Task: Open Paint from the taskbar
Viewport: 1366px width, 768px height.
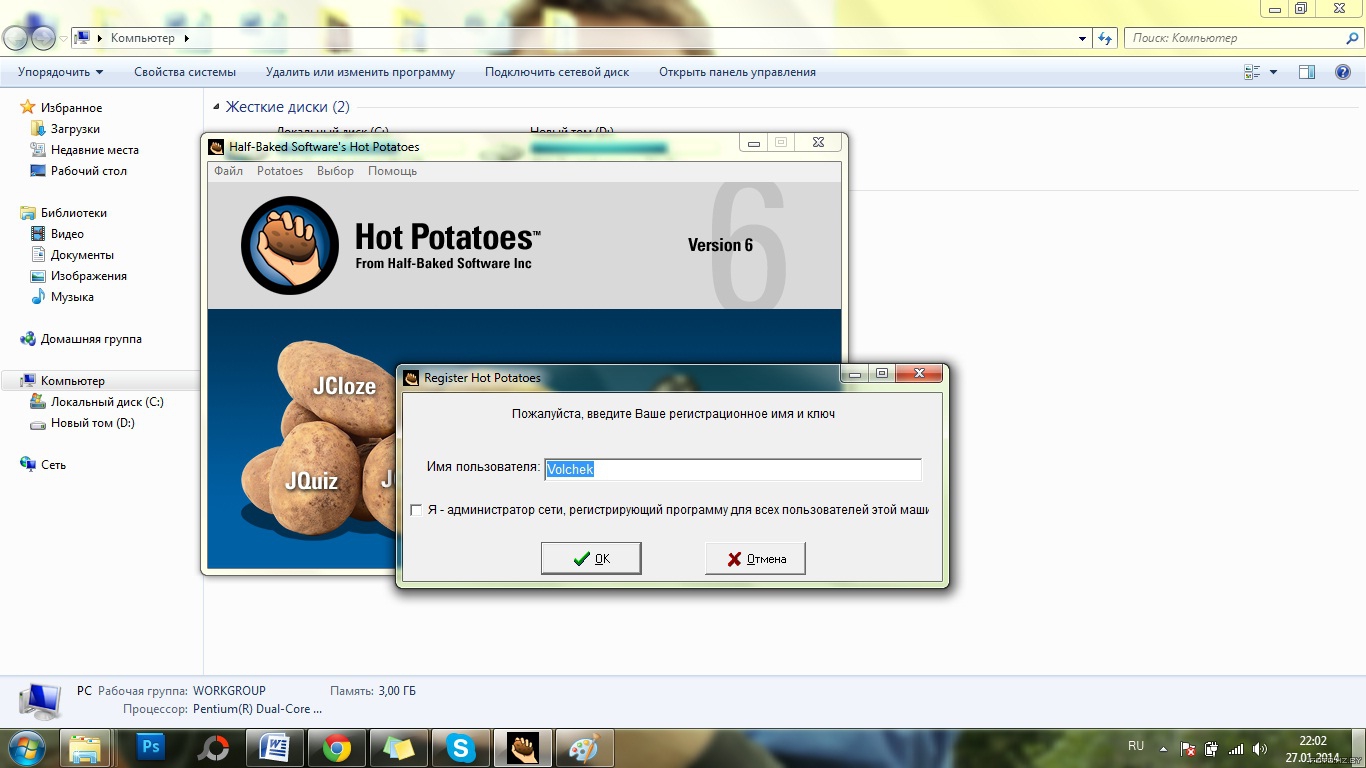Action: tap(584, 747)
